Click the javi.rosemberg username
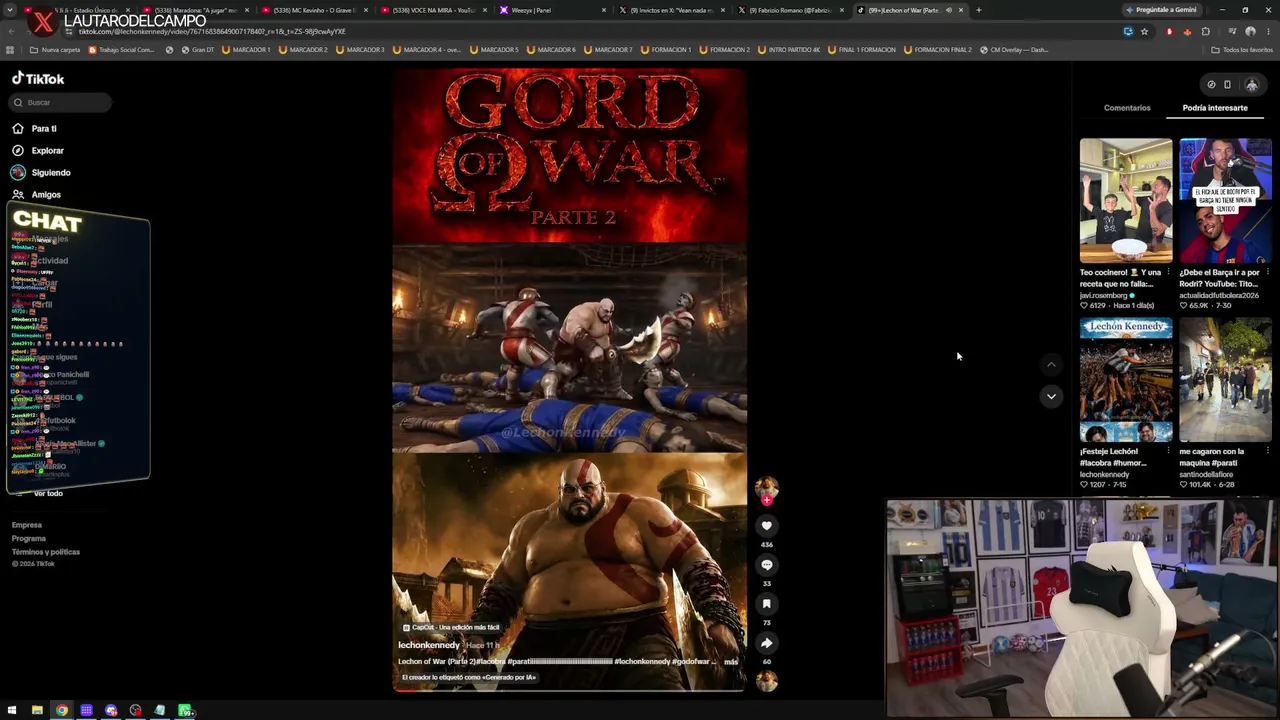Screen dimensions: 1280x720 [1103, 296]
